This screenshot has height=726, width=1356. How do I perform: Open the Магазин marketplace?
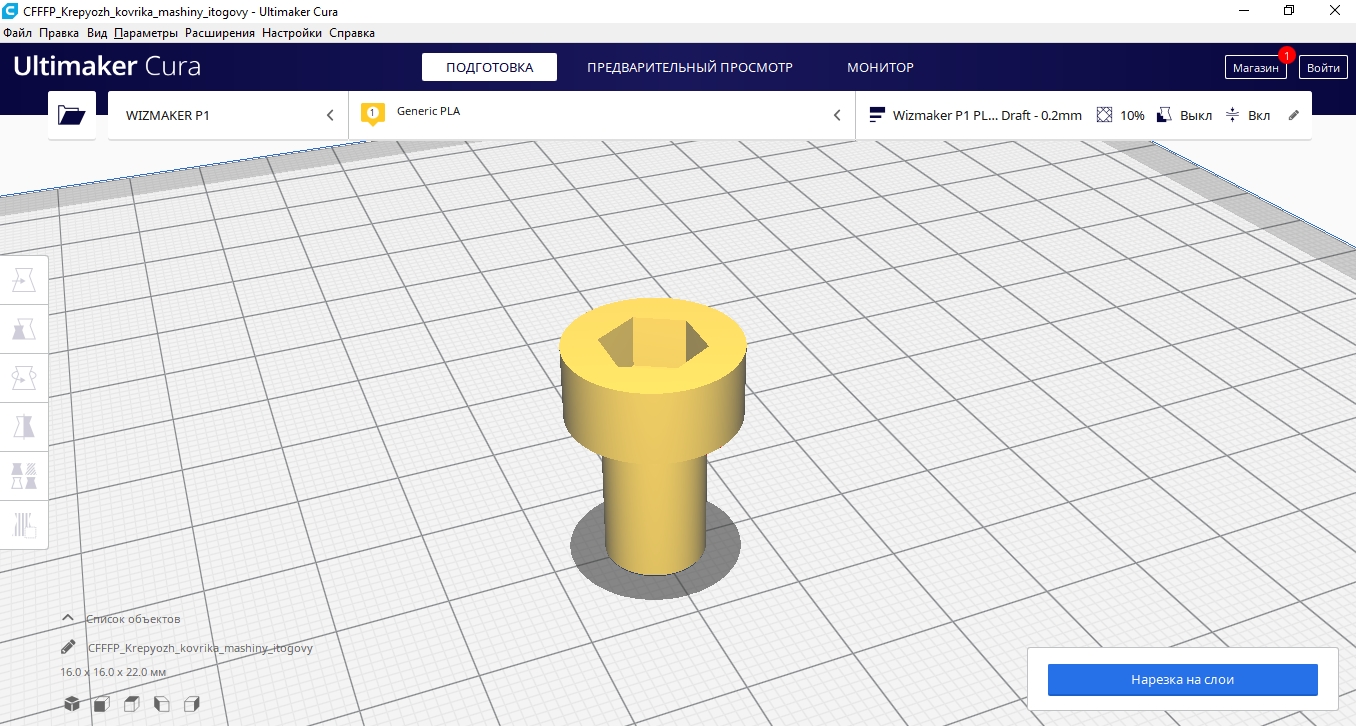(1256, 68)
